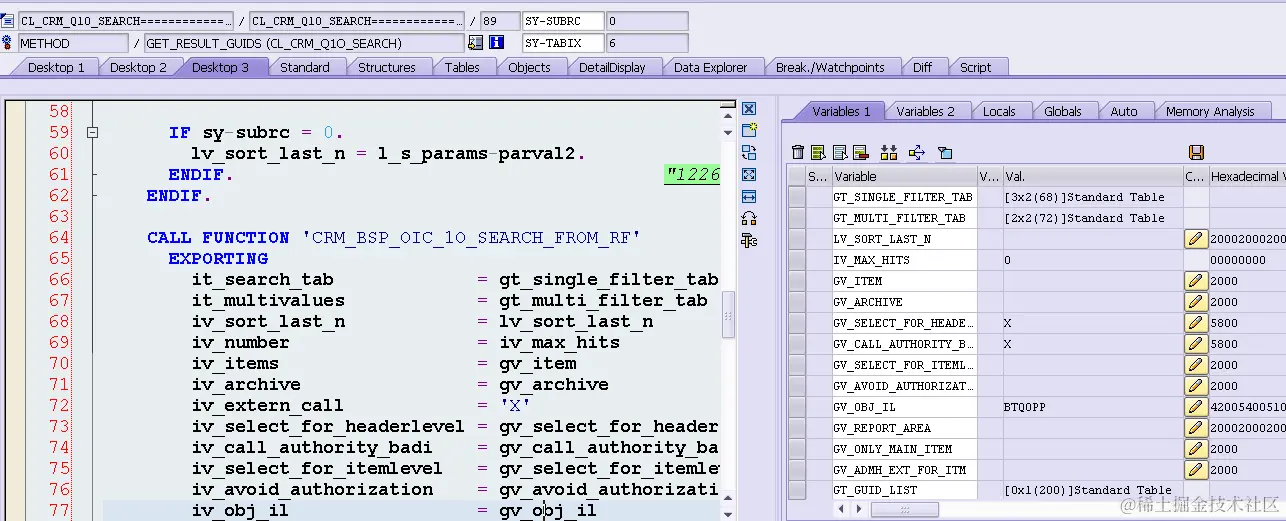
Task: Open the Structures tab
Action: pos(387,67)
